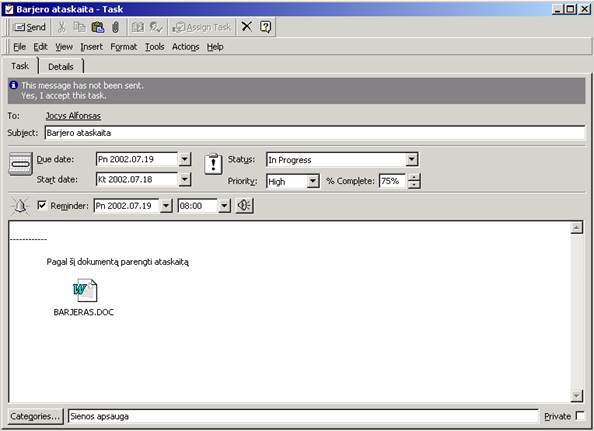Click the Paste clipboard icon

[98, 27]
